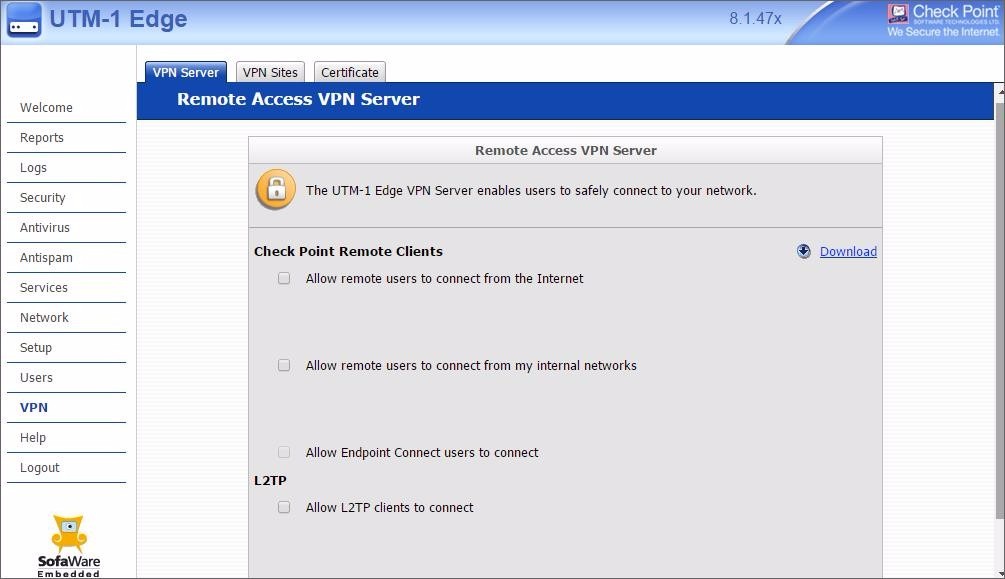Click Logout in the sidebar

(x=40, y=468)
